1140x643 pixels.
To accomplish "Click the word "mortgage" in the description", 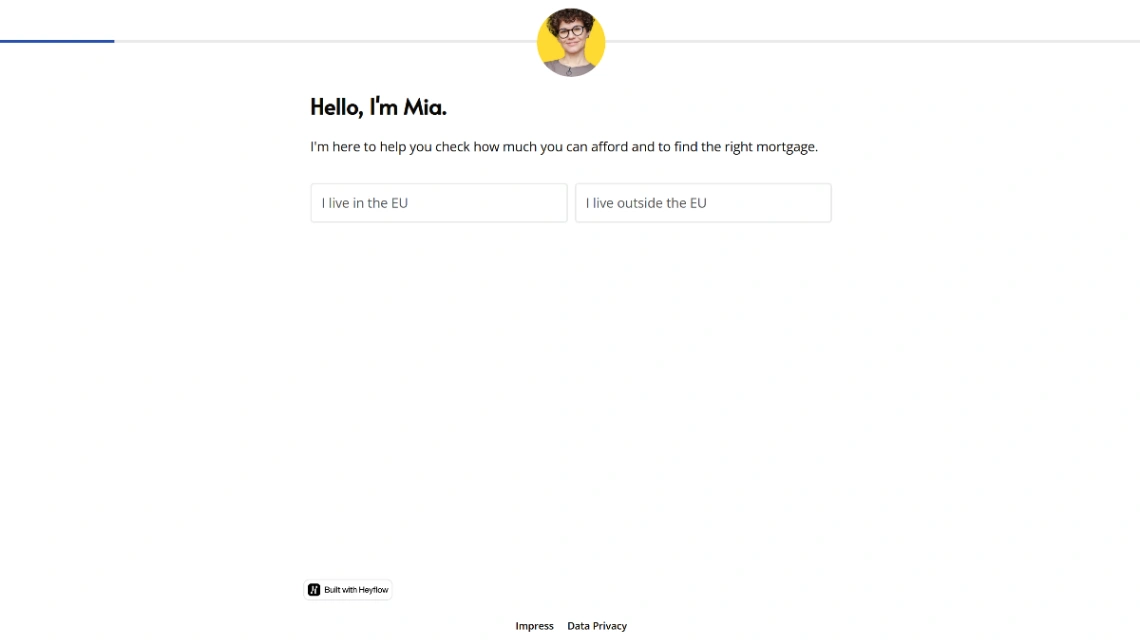I will (785, 147).
